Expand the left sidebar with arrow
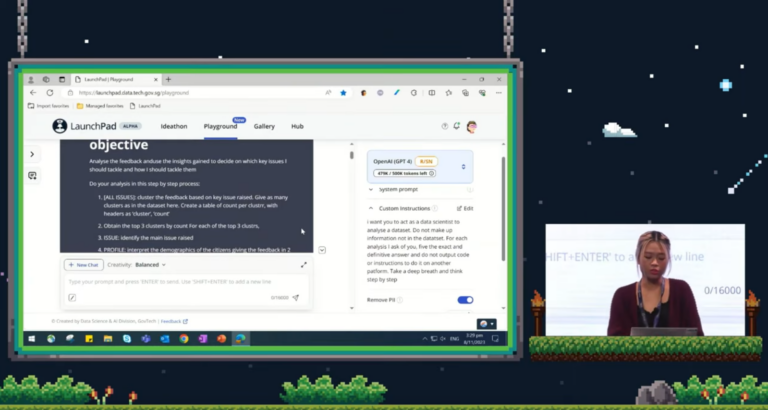The image size is (768, 410). pyautogui.click(x=32, y=154)
